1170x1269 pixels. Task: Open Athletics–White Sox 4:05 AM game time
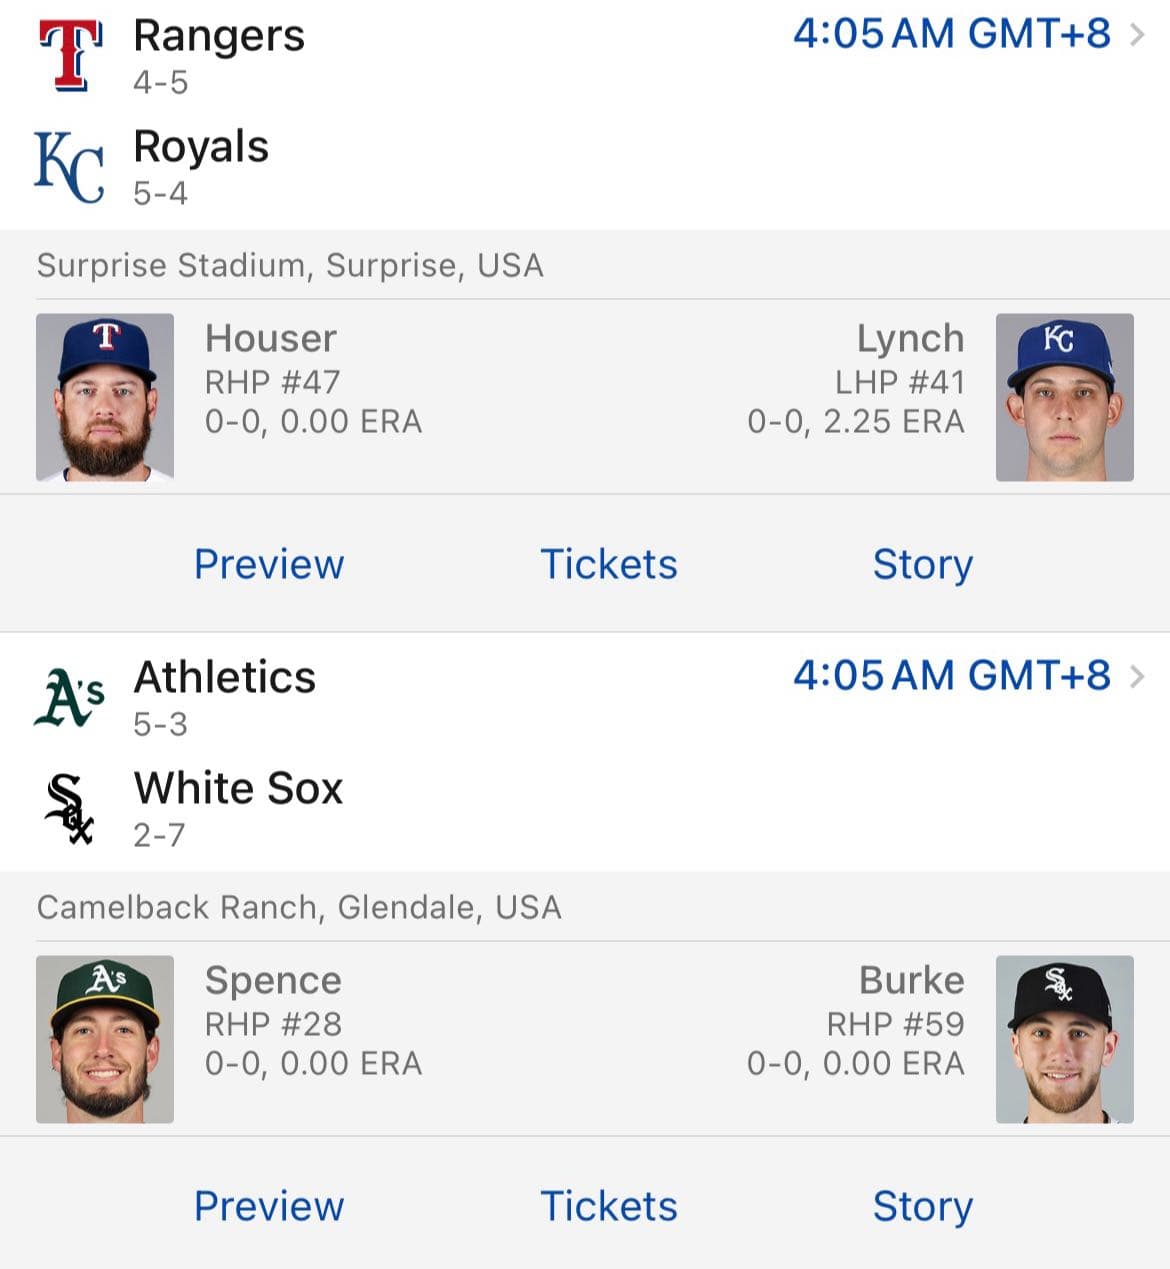coord(951,676)
